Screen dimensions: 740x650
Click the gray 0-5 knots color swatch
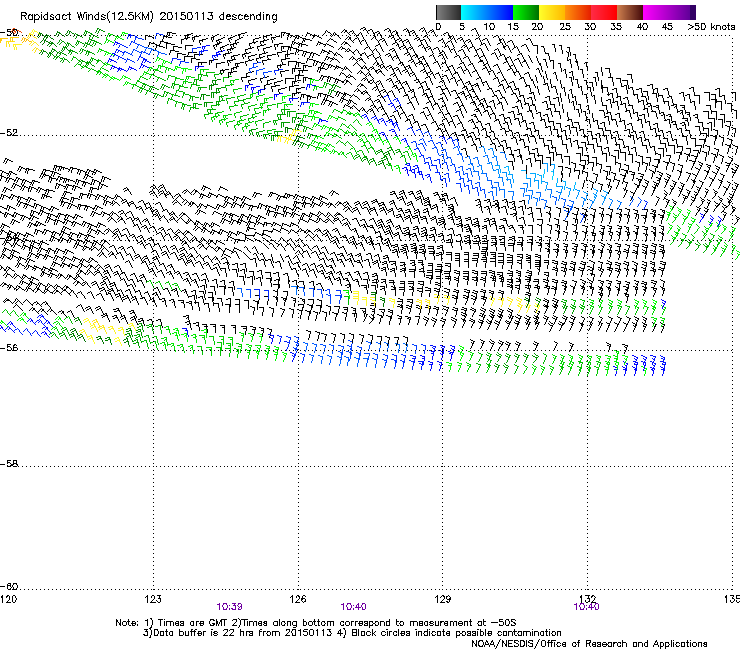click(x=448, y=12)
